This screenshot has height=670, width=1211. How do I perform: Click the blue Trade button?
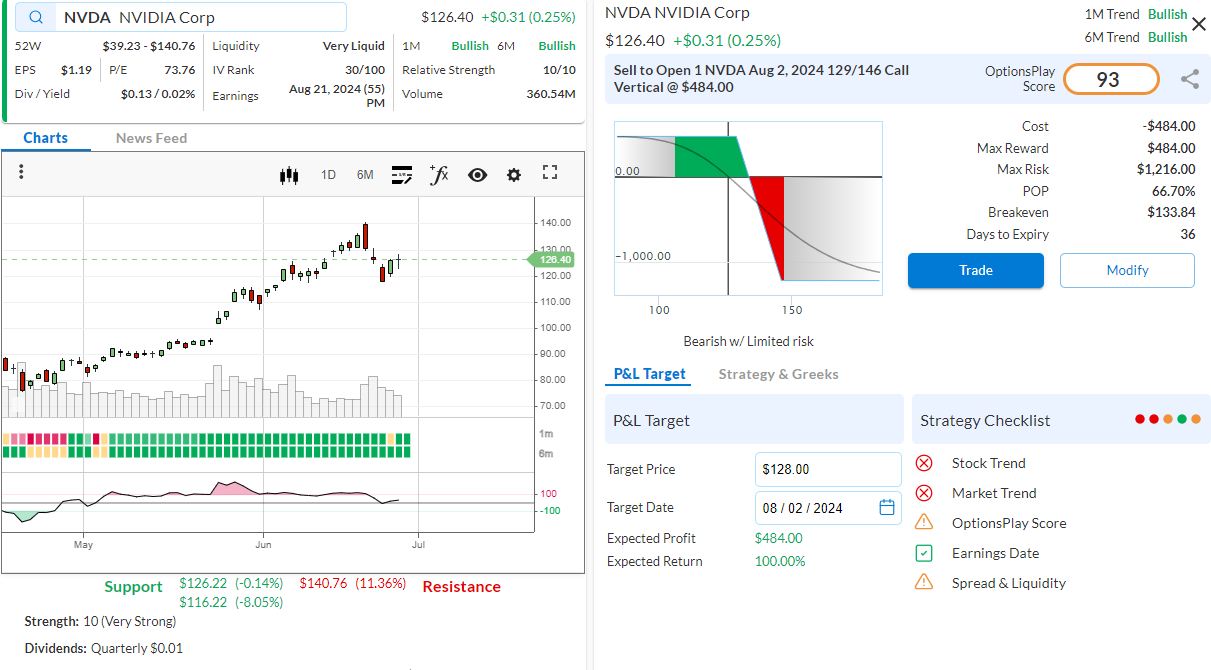pyautogui.click(x=976, y=270)
